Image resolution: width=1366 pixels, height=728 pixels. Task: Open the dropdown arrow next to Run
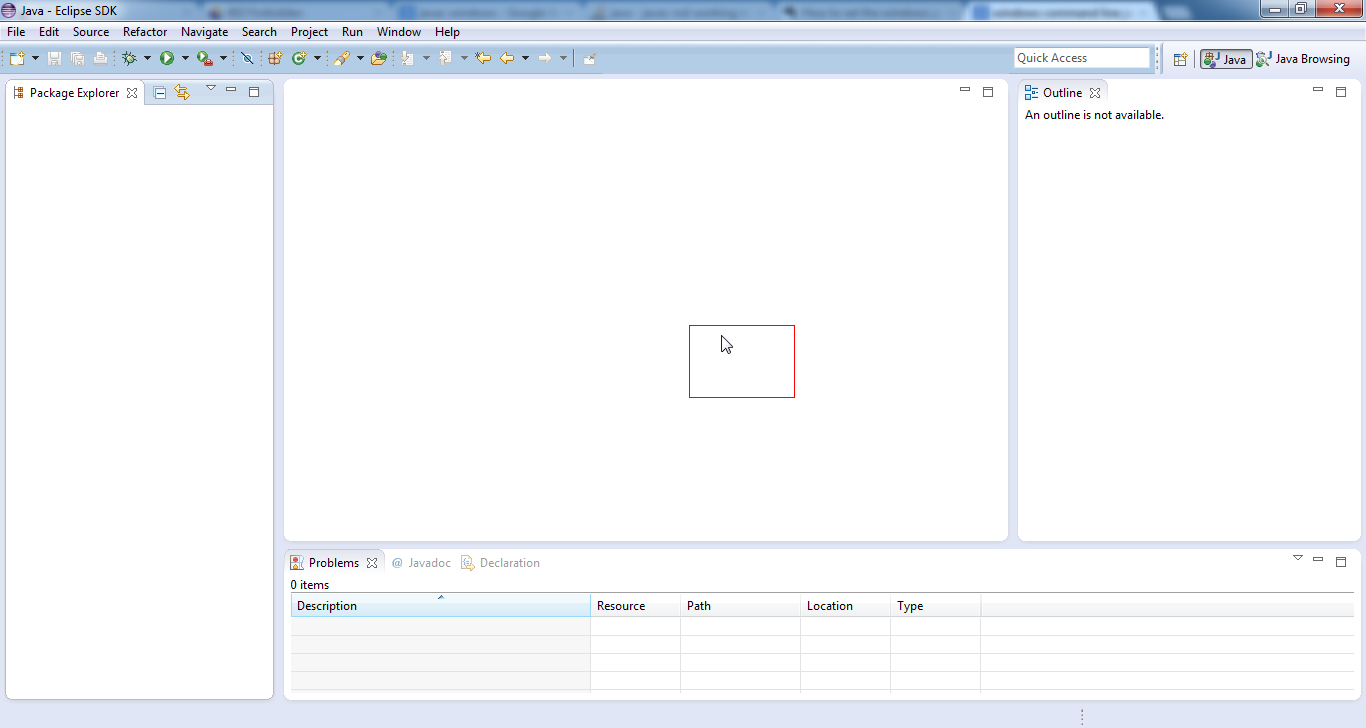[x=185, y=59]
